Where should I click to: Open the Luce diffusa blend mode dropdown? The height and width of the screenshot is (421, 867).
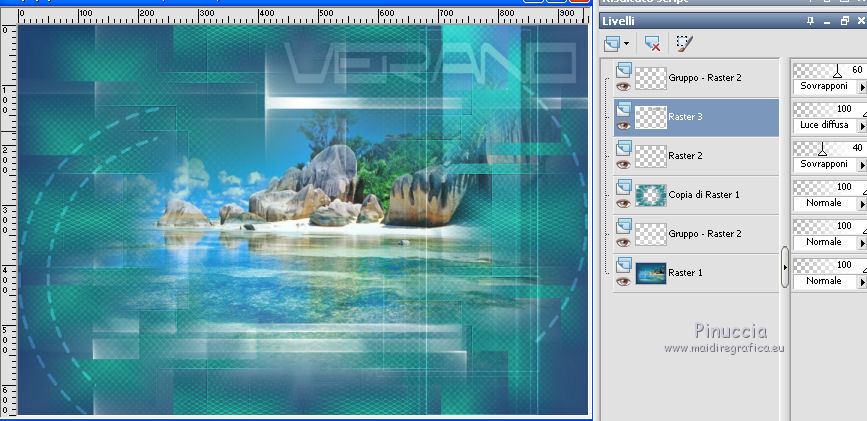(862, 126)
